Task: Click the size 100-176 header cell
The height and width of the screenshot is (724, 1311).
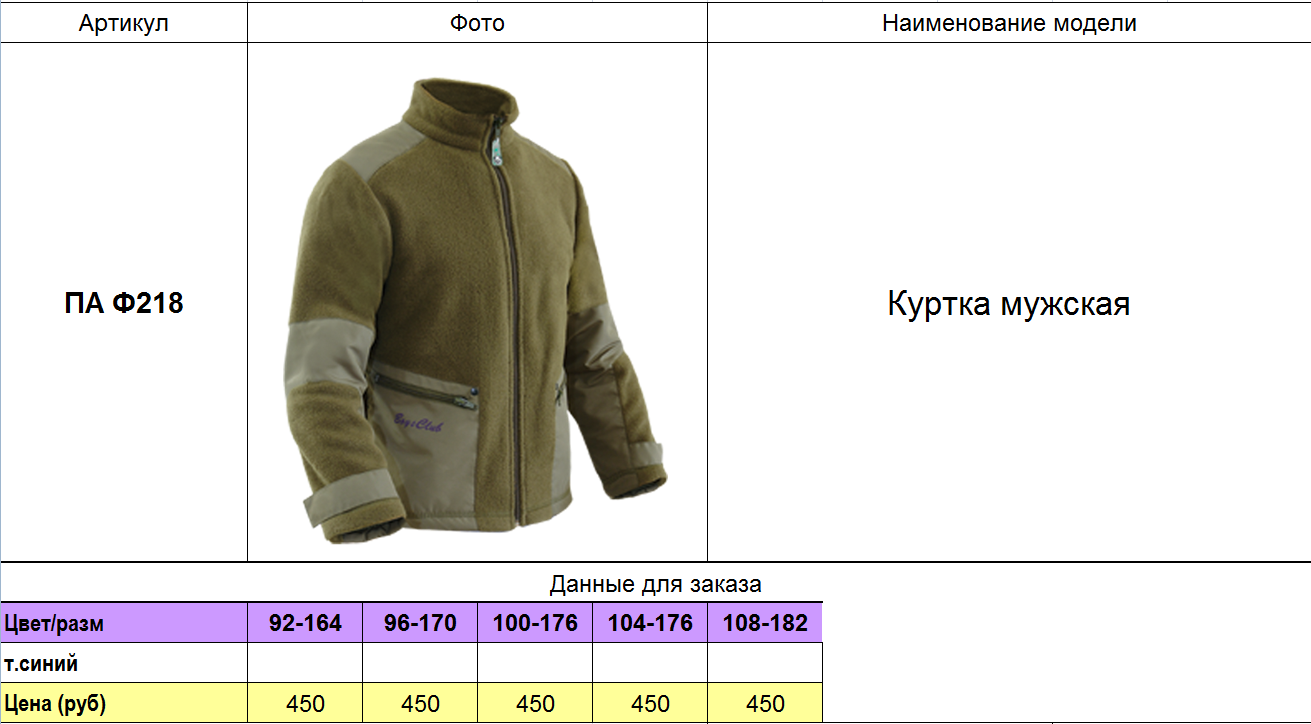Action: click(535, 623)
